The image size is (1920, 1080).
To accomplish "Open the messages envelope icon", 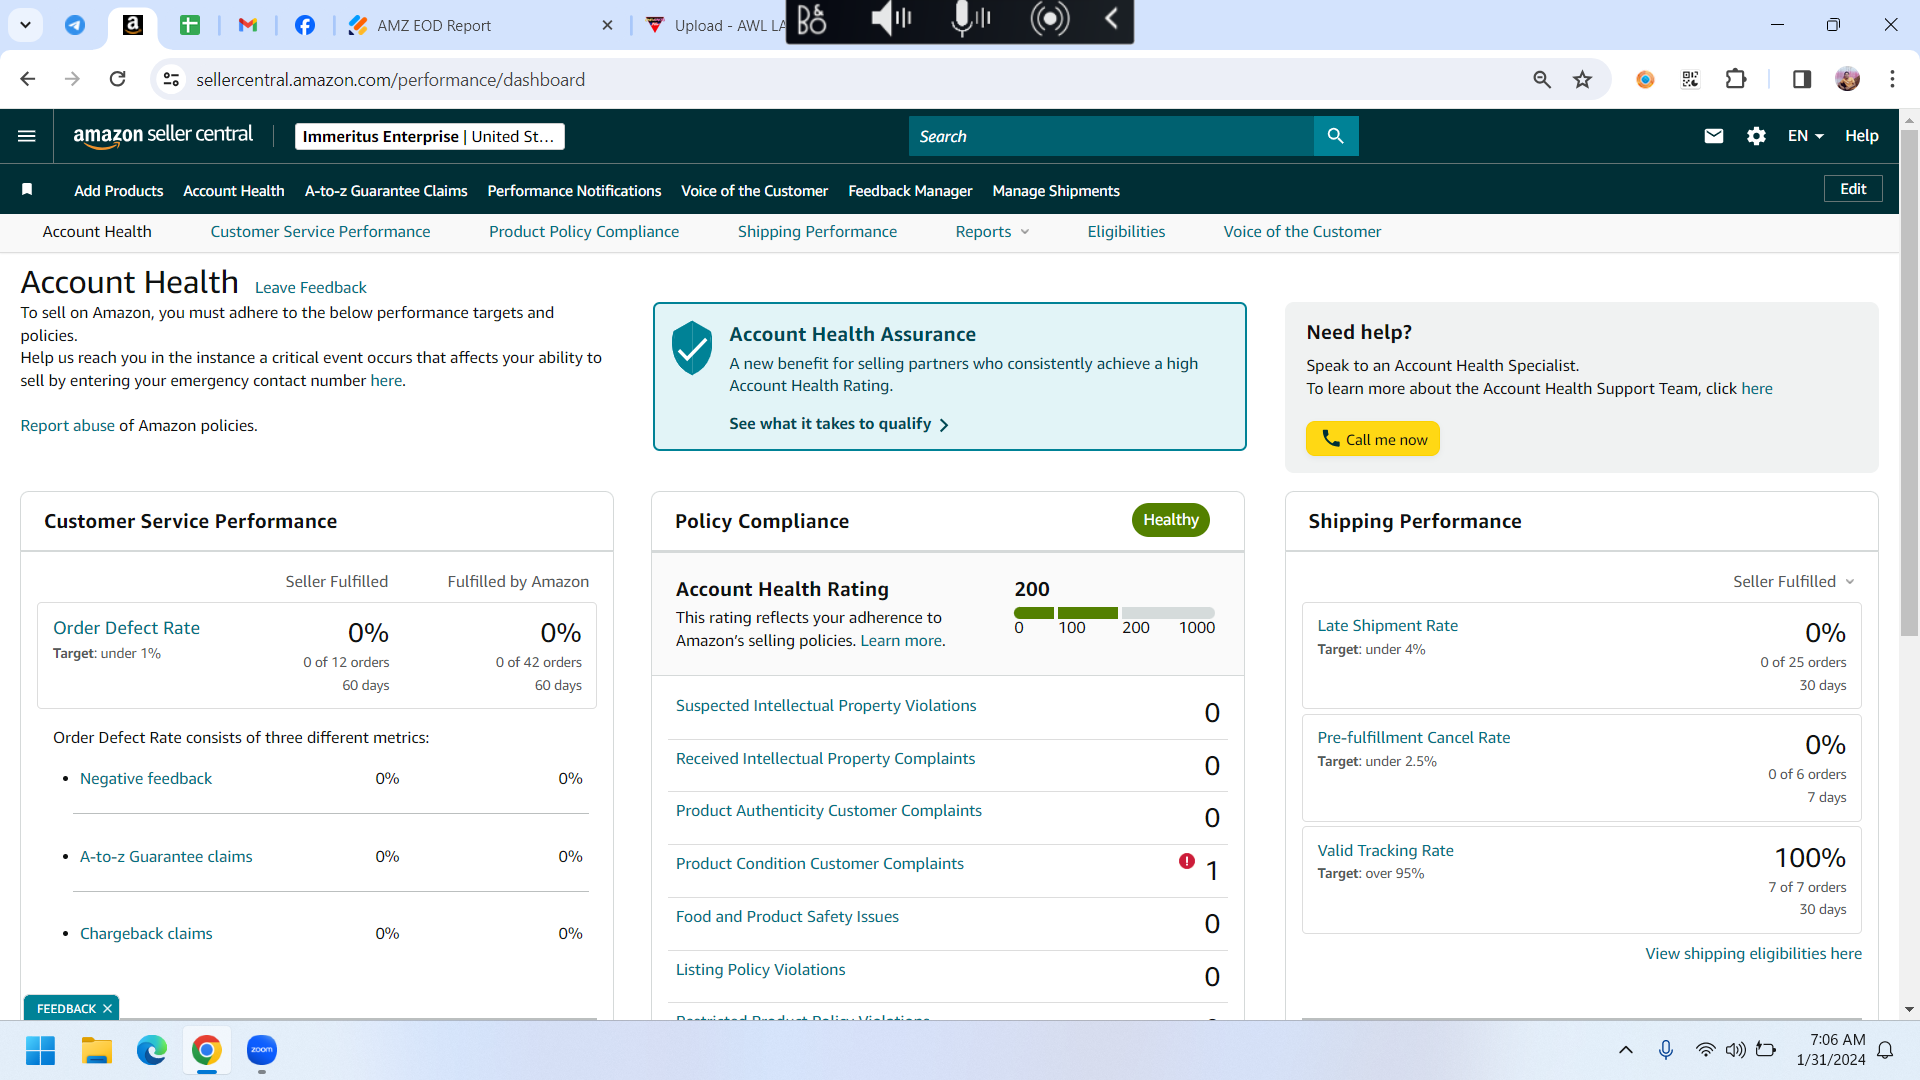I will [1714, 136].
